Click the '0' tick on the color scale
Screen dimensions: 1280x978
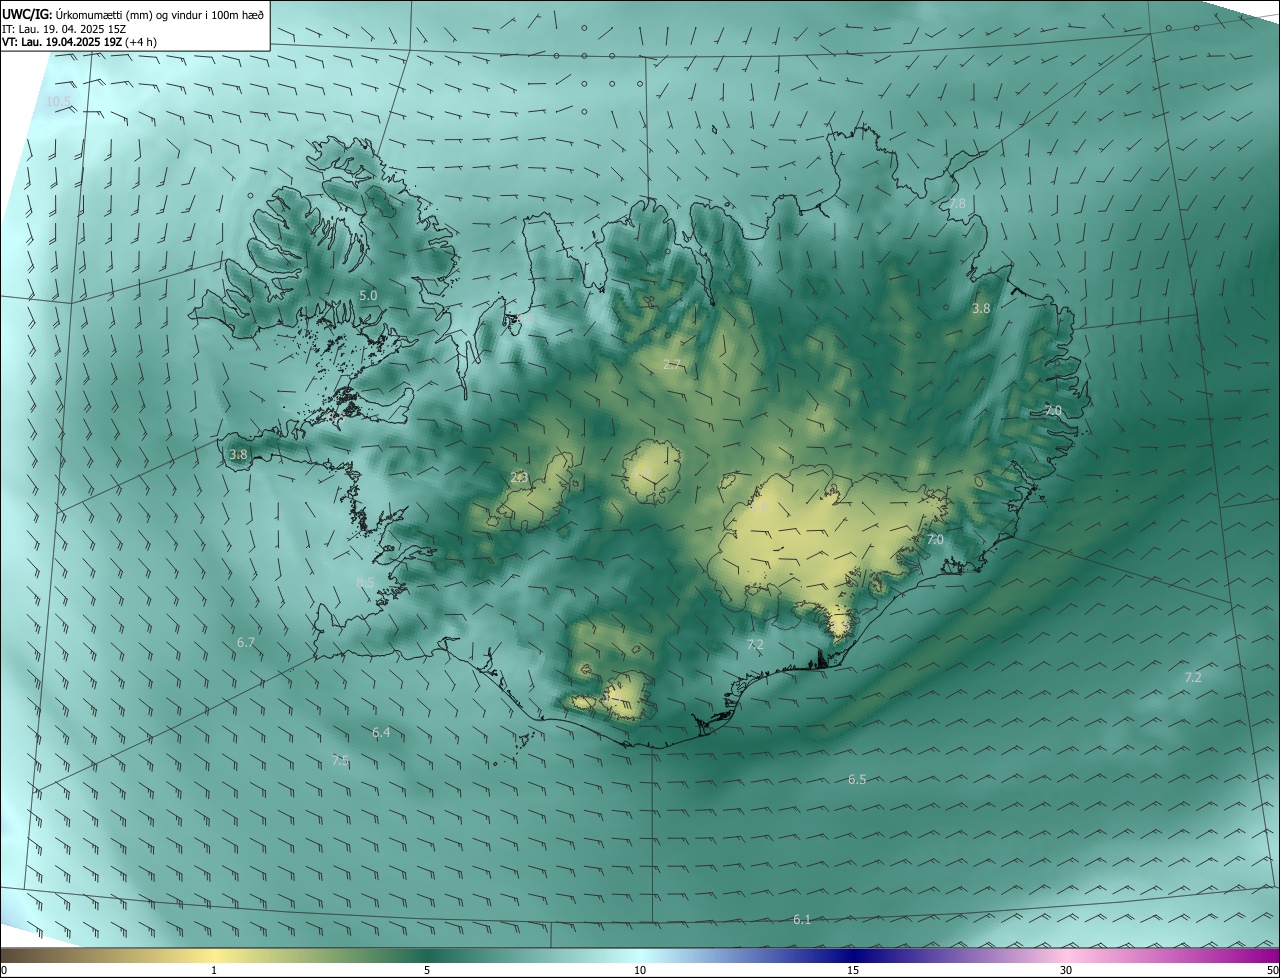point(4,971)
